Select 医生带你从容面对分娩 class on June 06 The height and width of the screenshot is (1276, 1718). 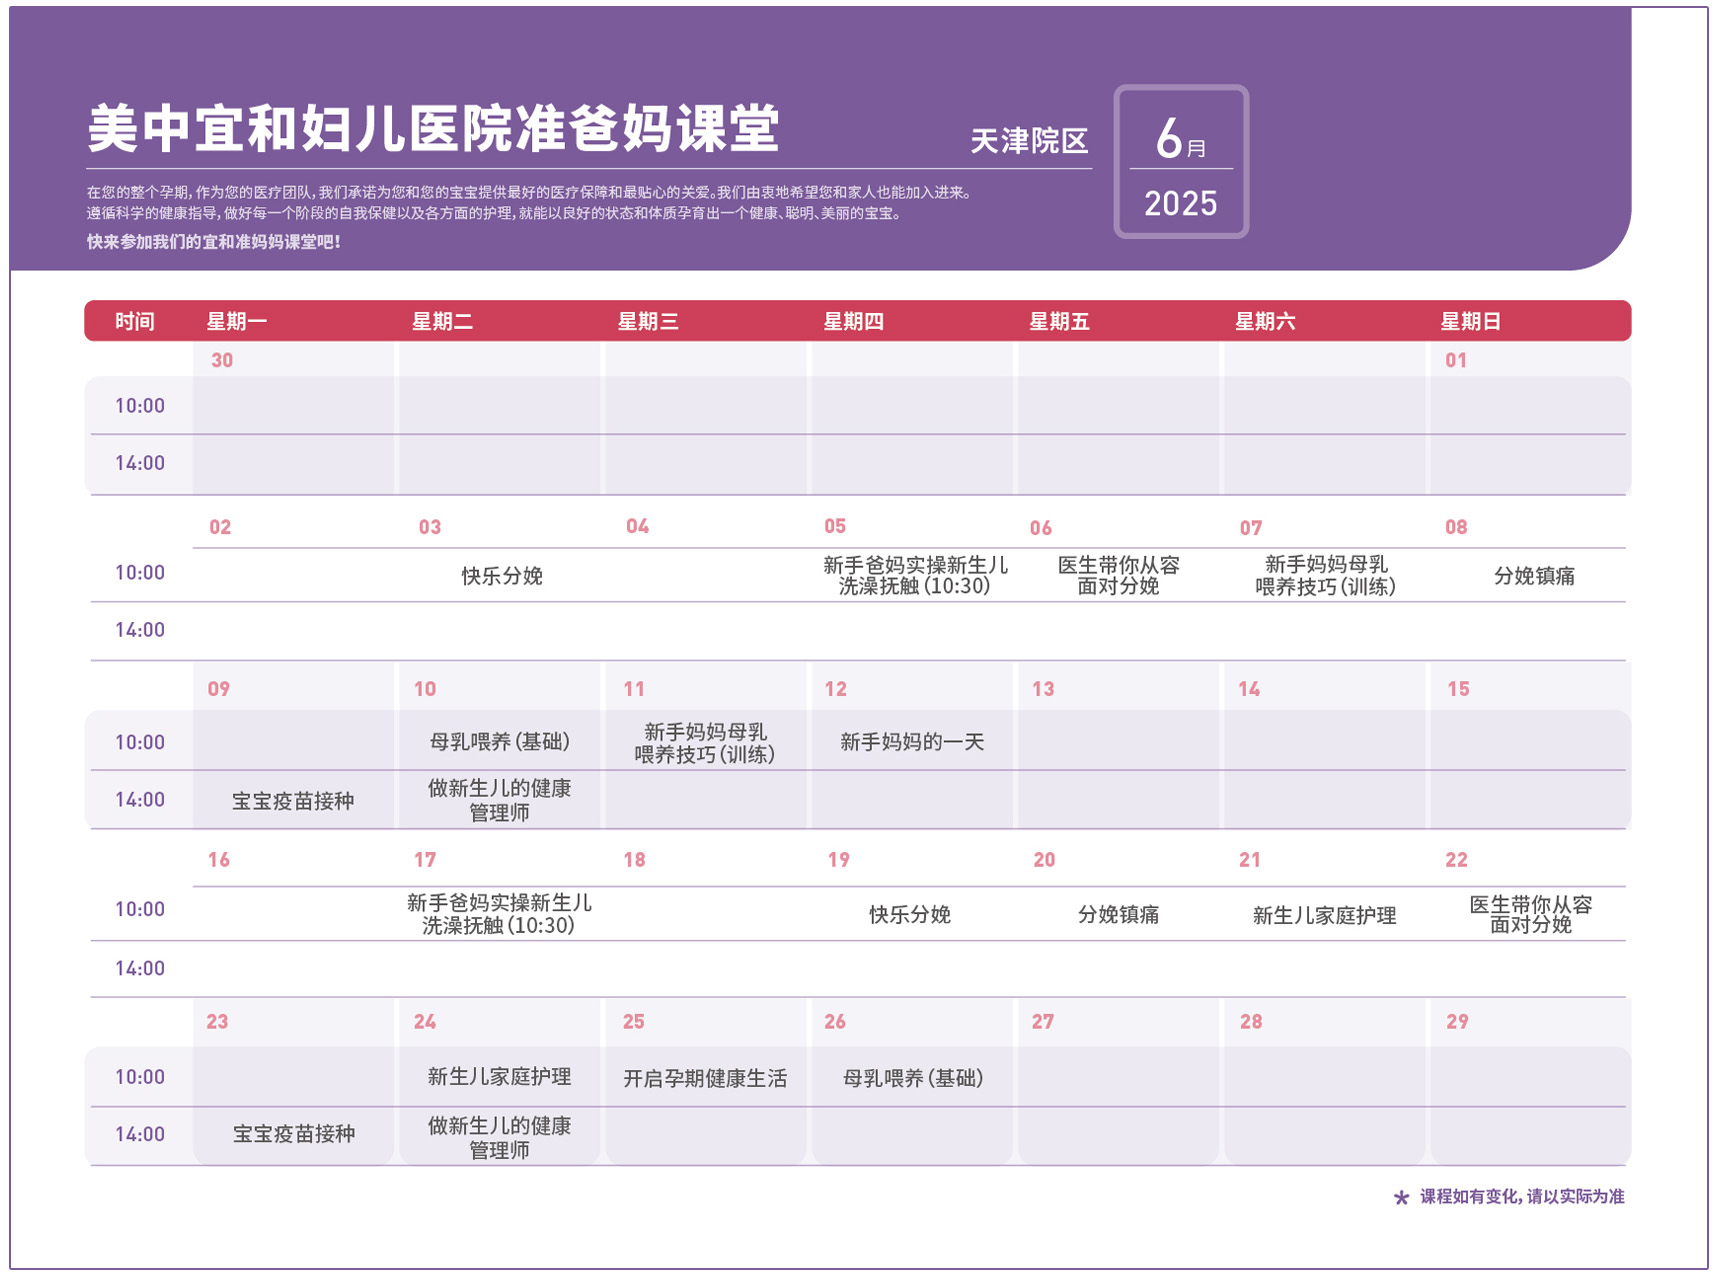pyautogui.click(x=1118, y=575)
